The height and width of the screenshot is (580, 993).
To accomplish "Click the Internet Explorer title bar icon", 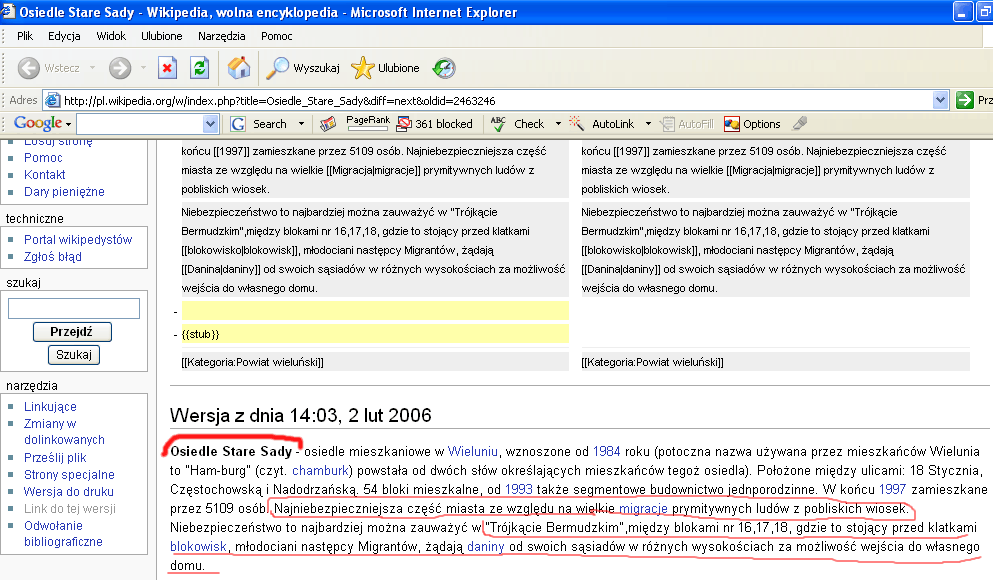I will 8,11.
